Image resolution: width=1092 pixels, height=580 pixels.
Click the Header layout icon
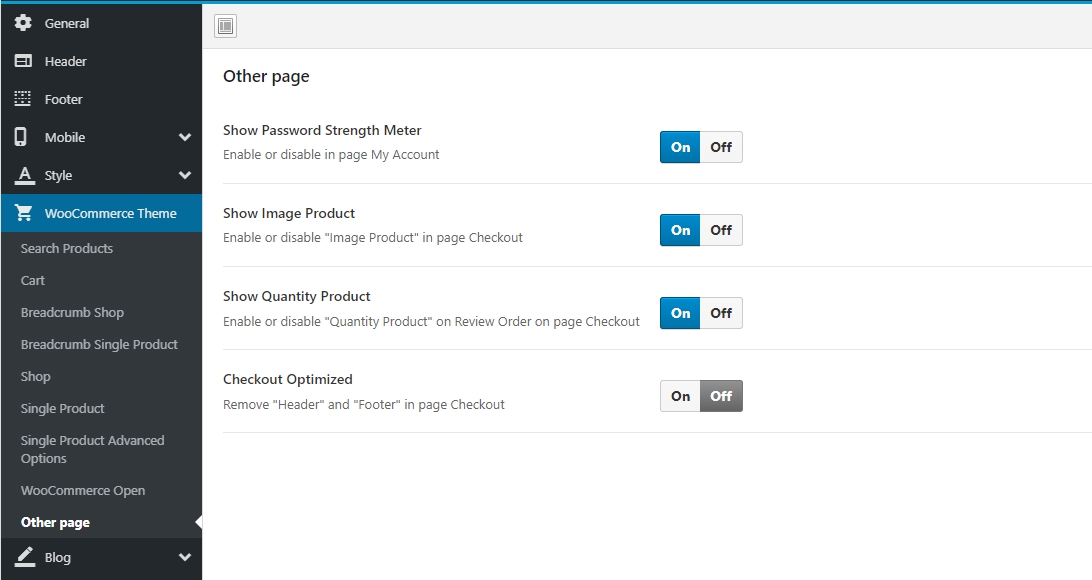24,61
